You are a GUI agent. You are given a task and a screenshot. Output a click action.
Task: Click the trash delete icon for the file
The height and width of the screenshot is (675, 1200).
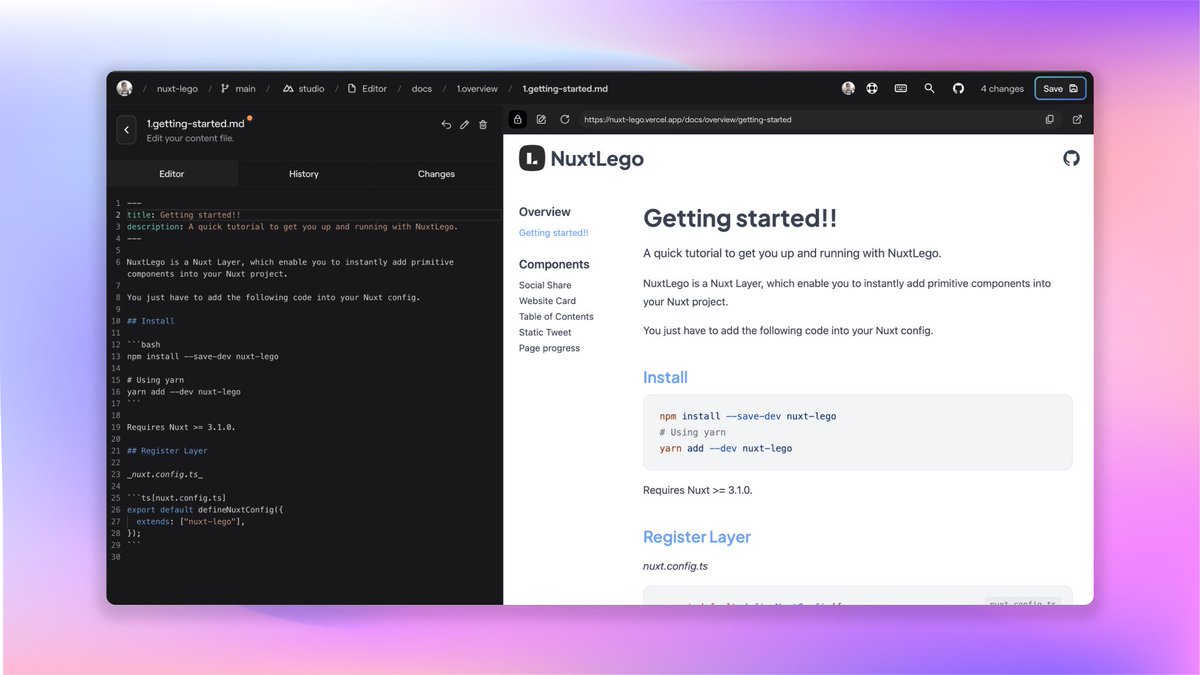click(483, 125)
